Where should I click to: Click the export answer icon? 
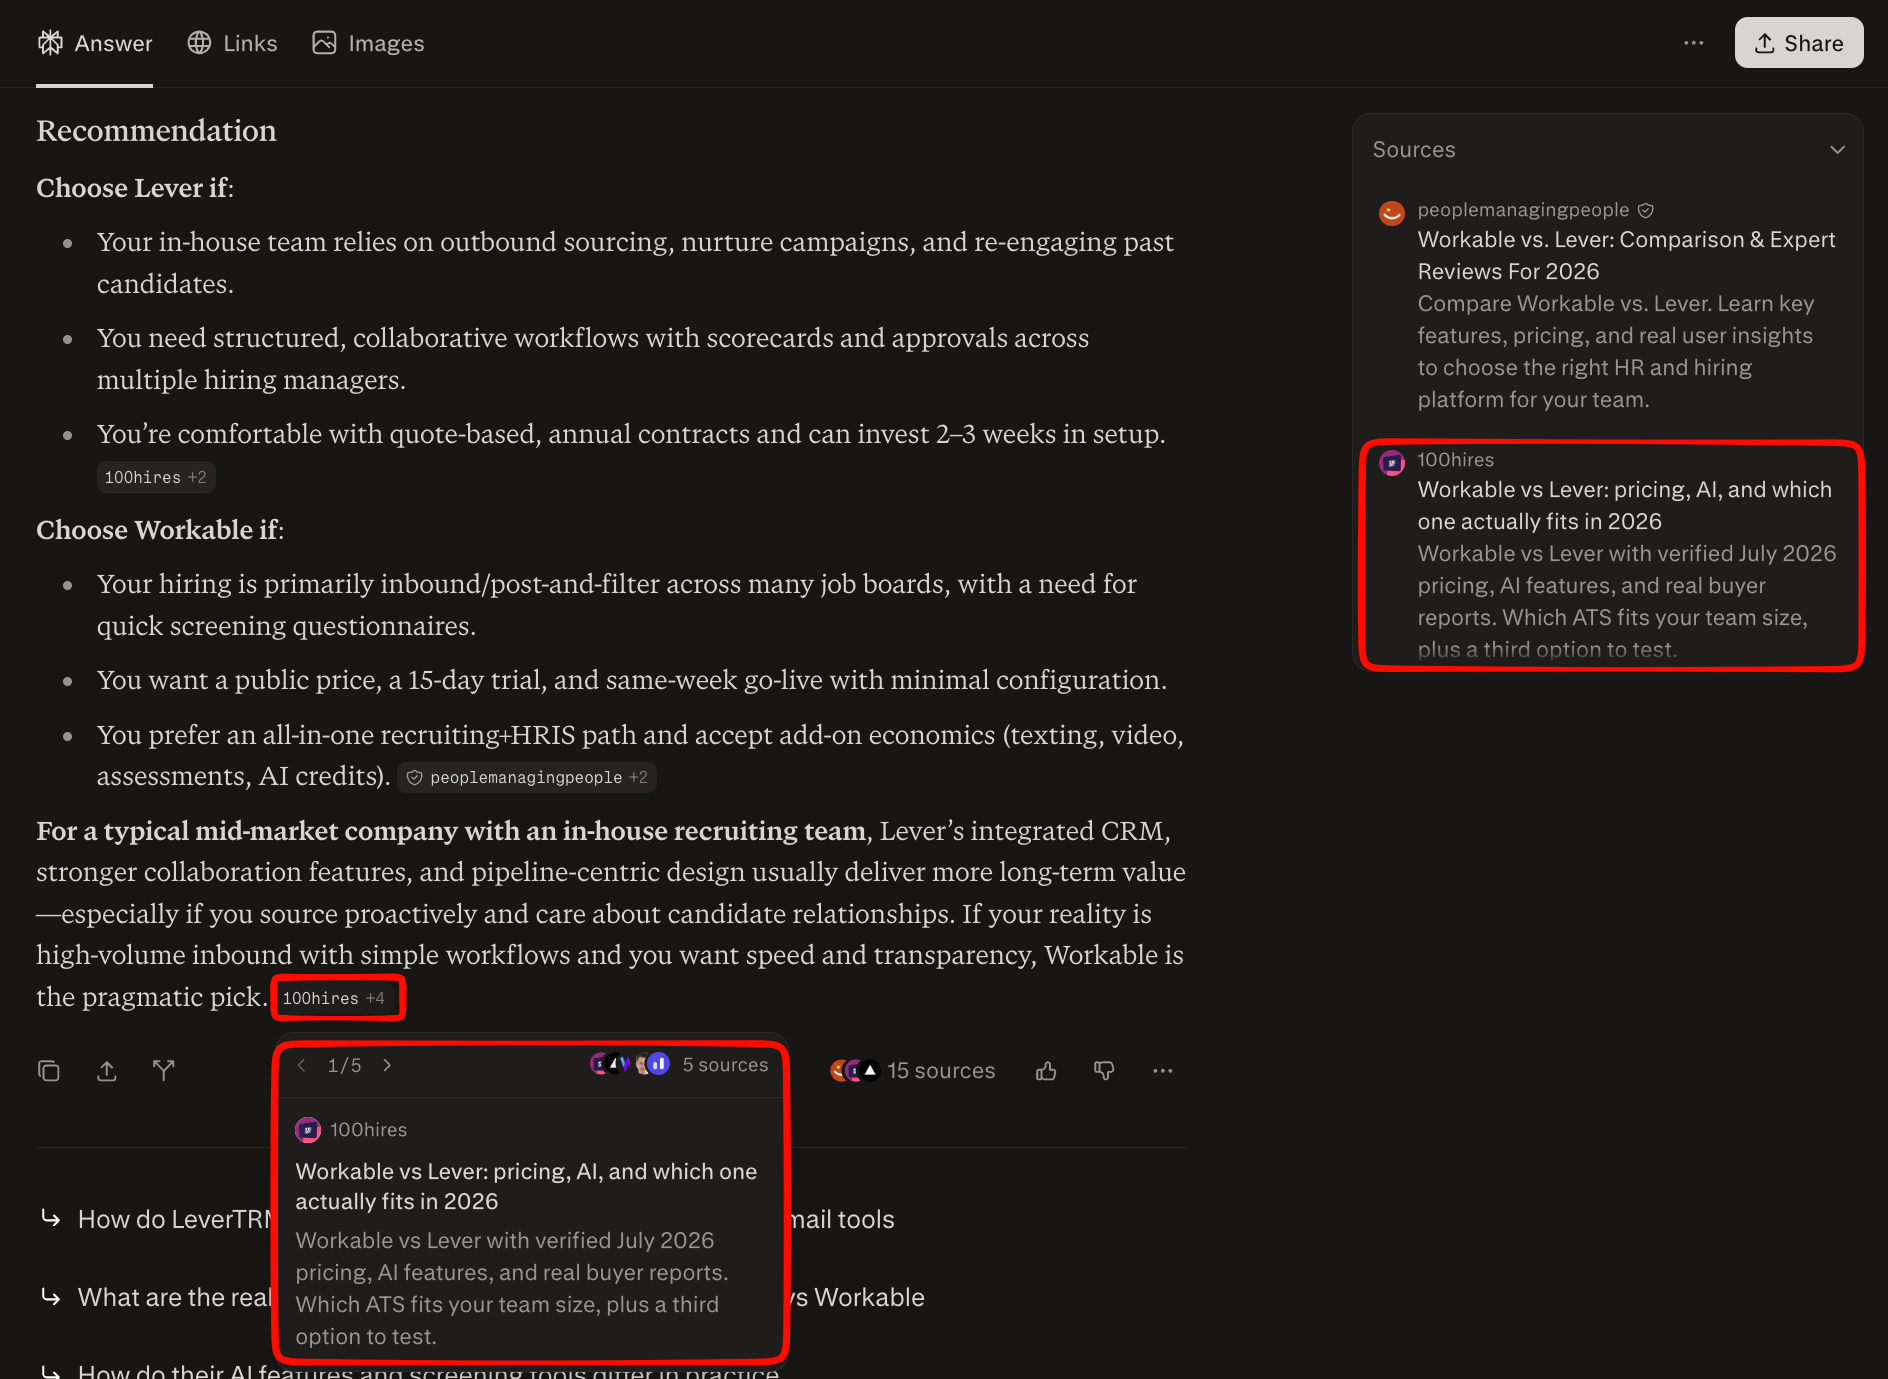pos(107,1071)
